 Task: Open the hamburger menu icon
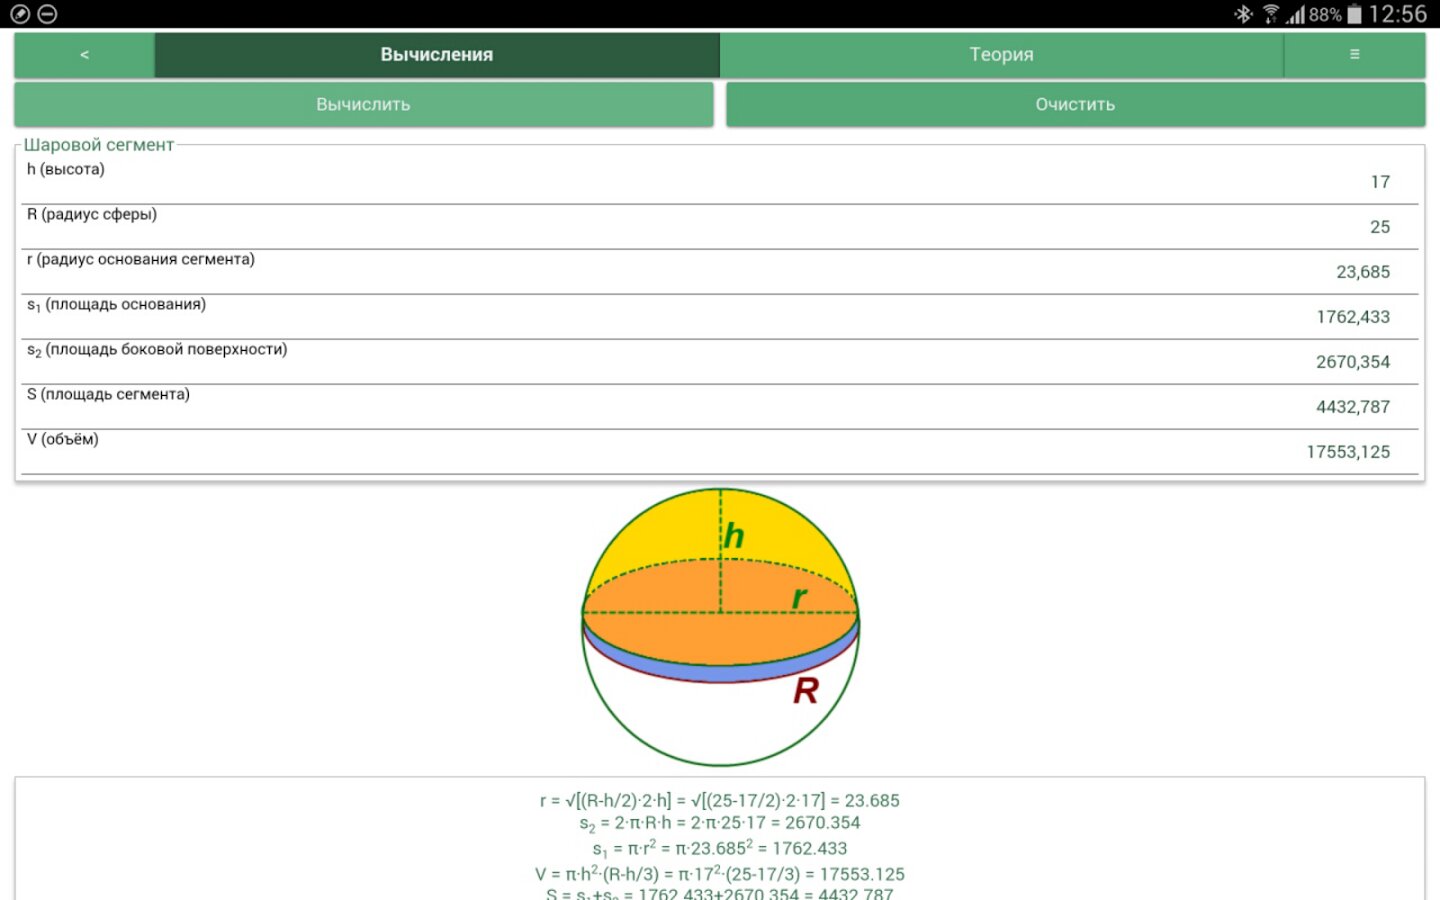click(x=1354, y=55)
